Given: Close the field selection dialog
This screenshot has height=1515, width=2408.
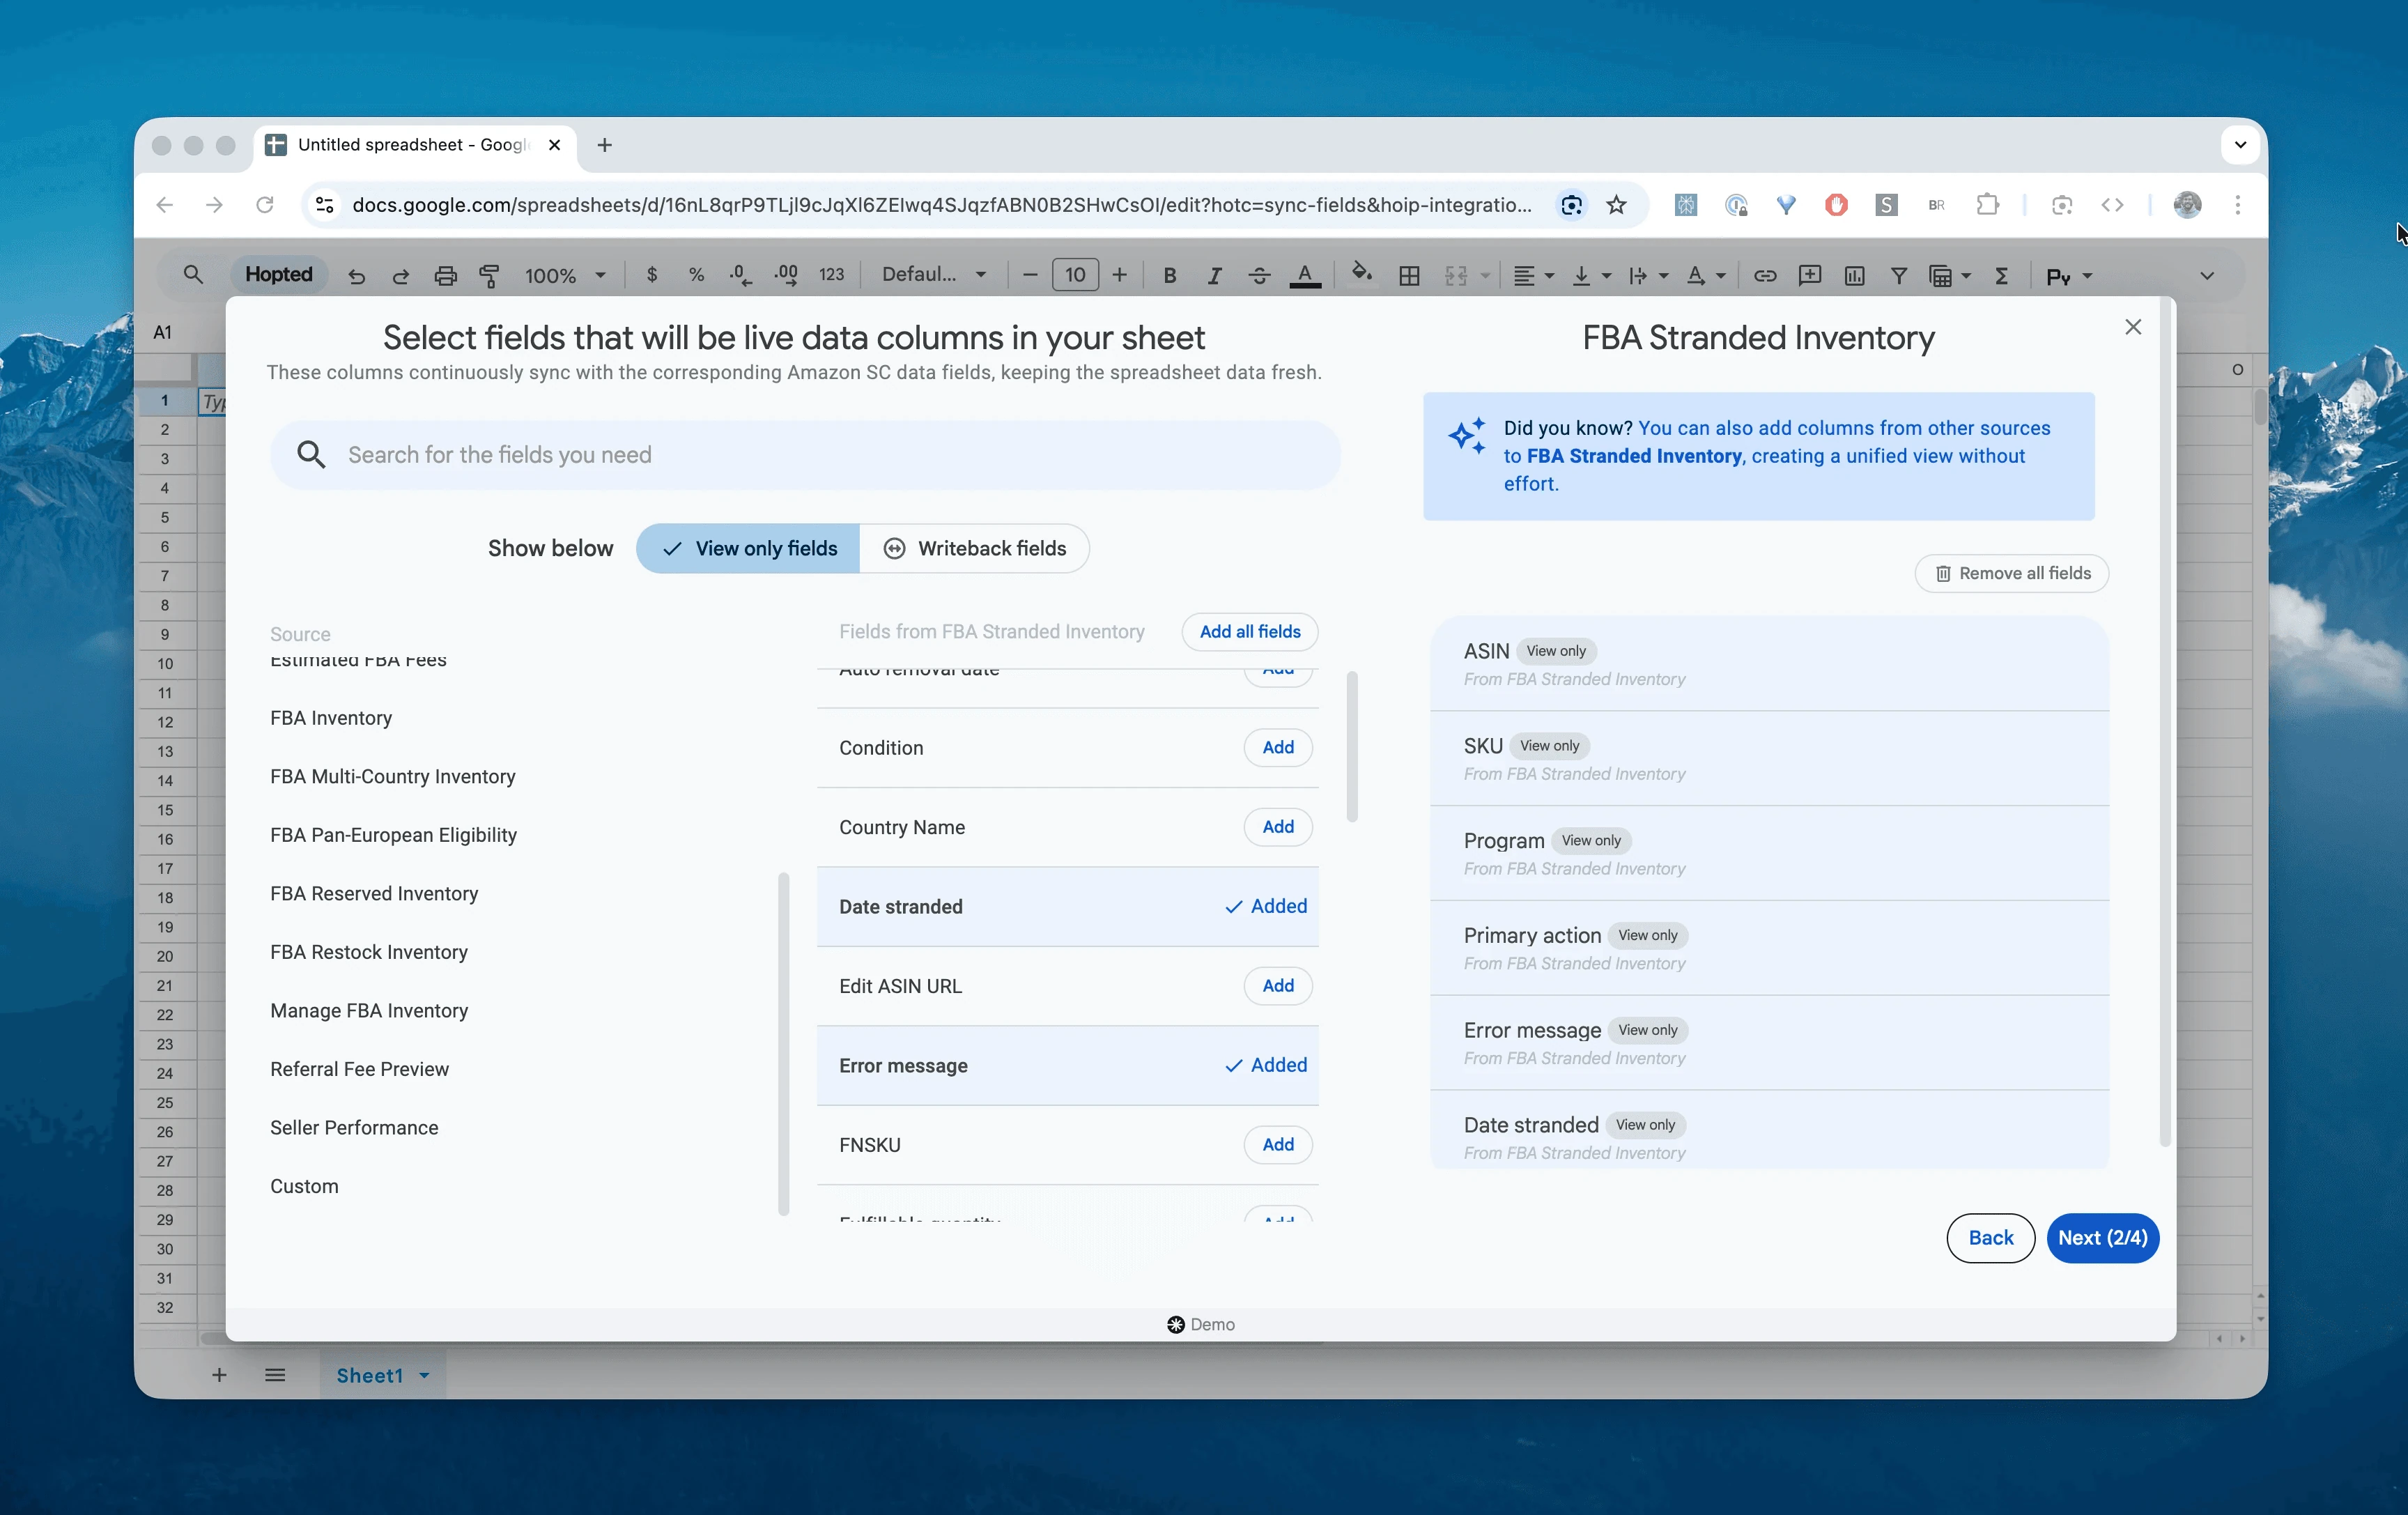Looking at the screenshot, I should tap(2133, 327).
